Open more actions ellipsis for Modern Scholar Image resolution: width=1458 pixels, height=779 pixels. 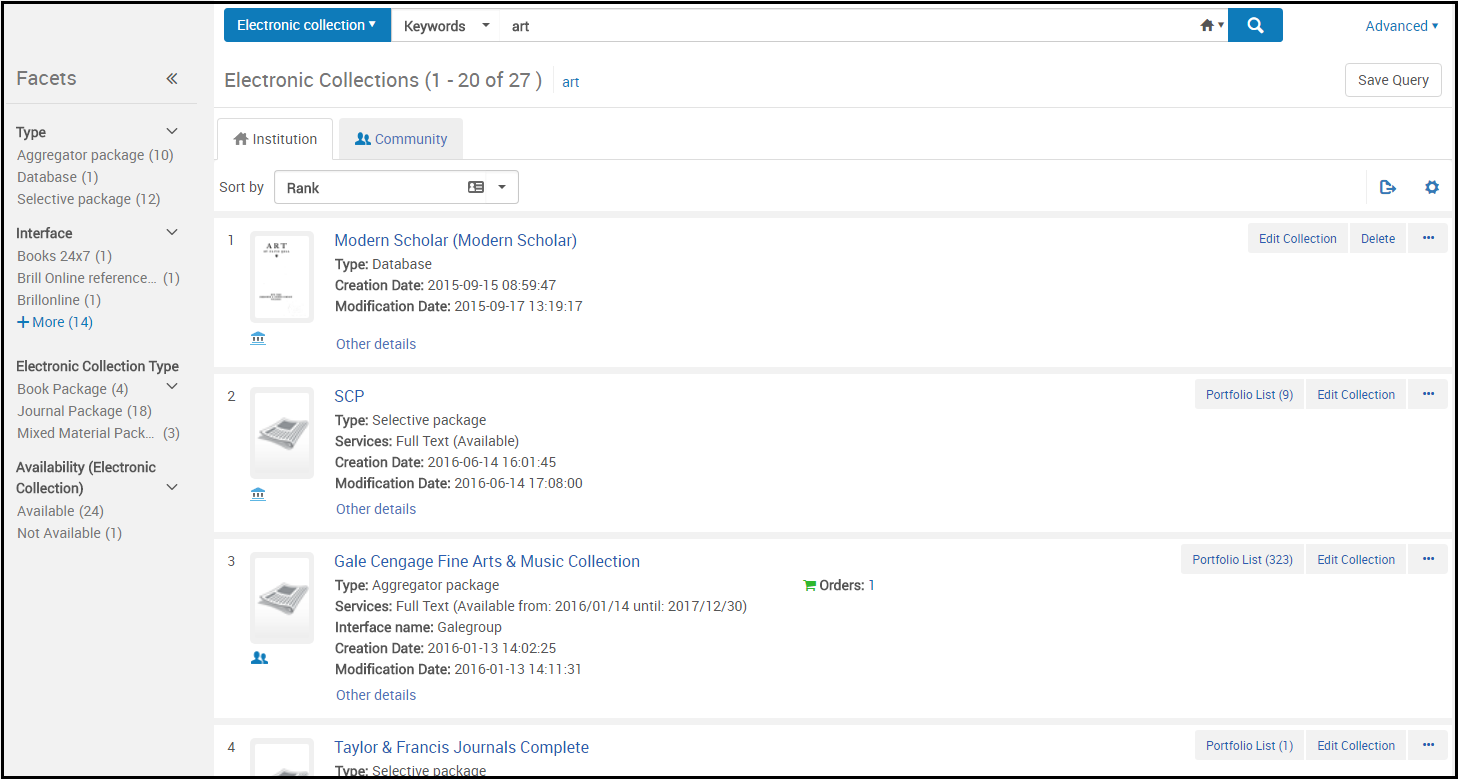pyautogui.click(x=1428, y=238)
